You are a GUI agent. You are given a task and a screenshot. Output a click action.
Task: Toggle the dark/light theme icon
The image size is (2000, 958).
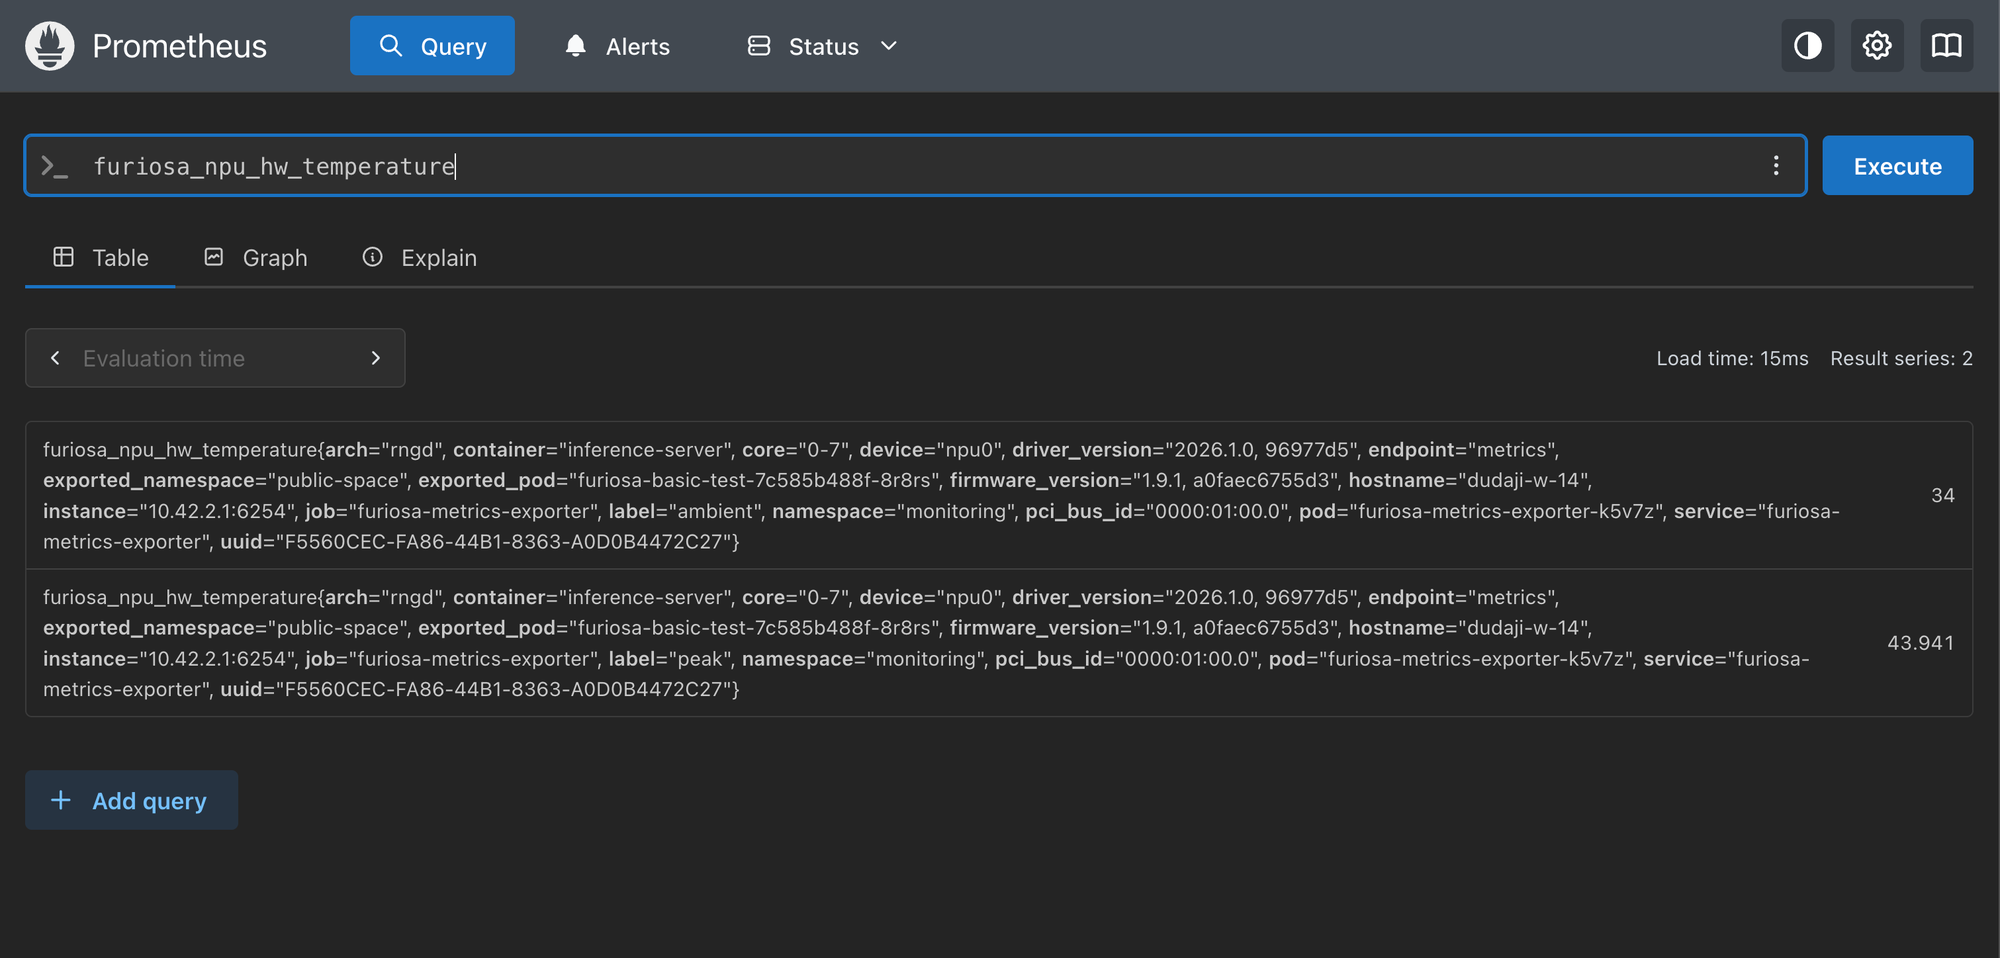tap(1807, 46)
